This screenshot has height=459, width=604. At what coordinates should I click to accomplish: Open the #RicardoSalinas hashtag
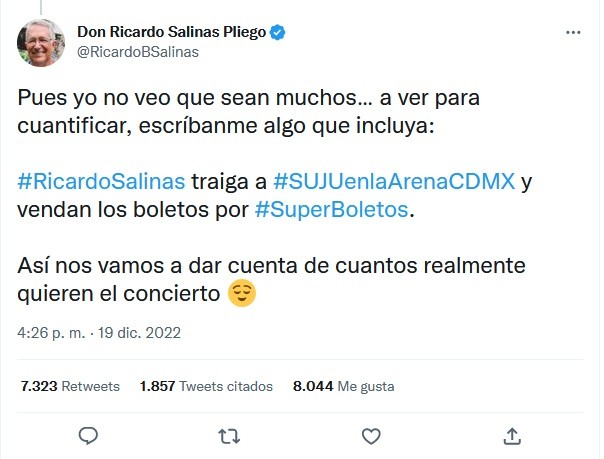[x=102, y=181]
